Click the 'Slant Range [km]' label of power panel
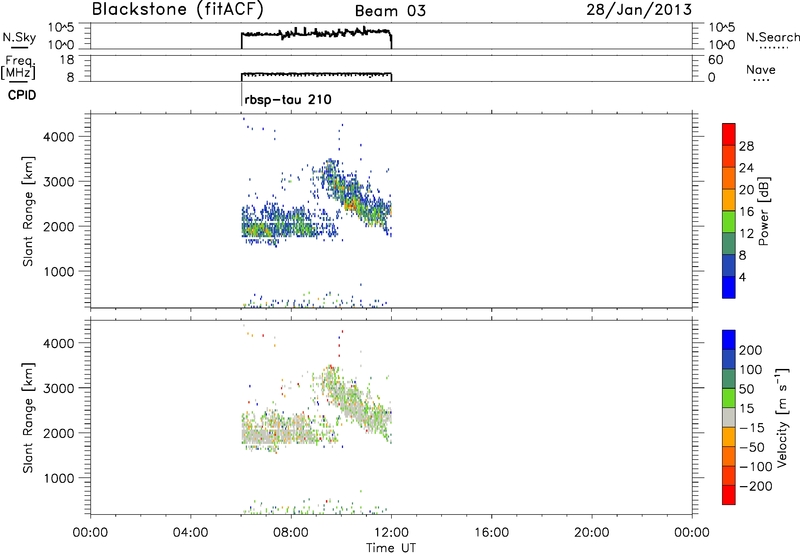This screenshot has width=800, height=554. pyautogui.click(x=28, y=211)
